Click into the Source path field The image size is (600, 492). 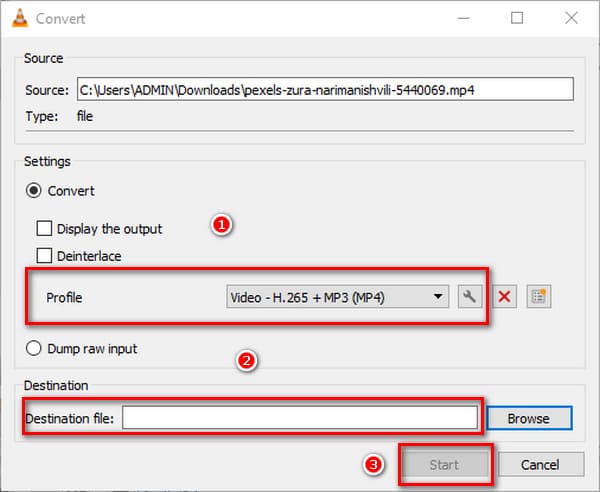(x=325, y=90)
